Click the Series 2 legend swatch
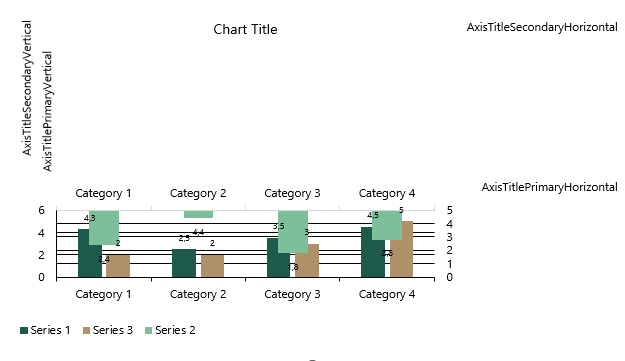 pyautogui.click(x=148, y=330)
